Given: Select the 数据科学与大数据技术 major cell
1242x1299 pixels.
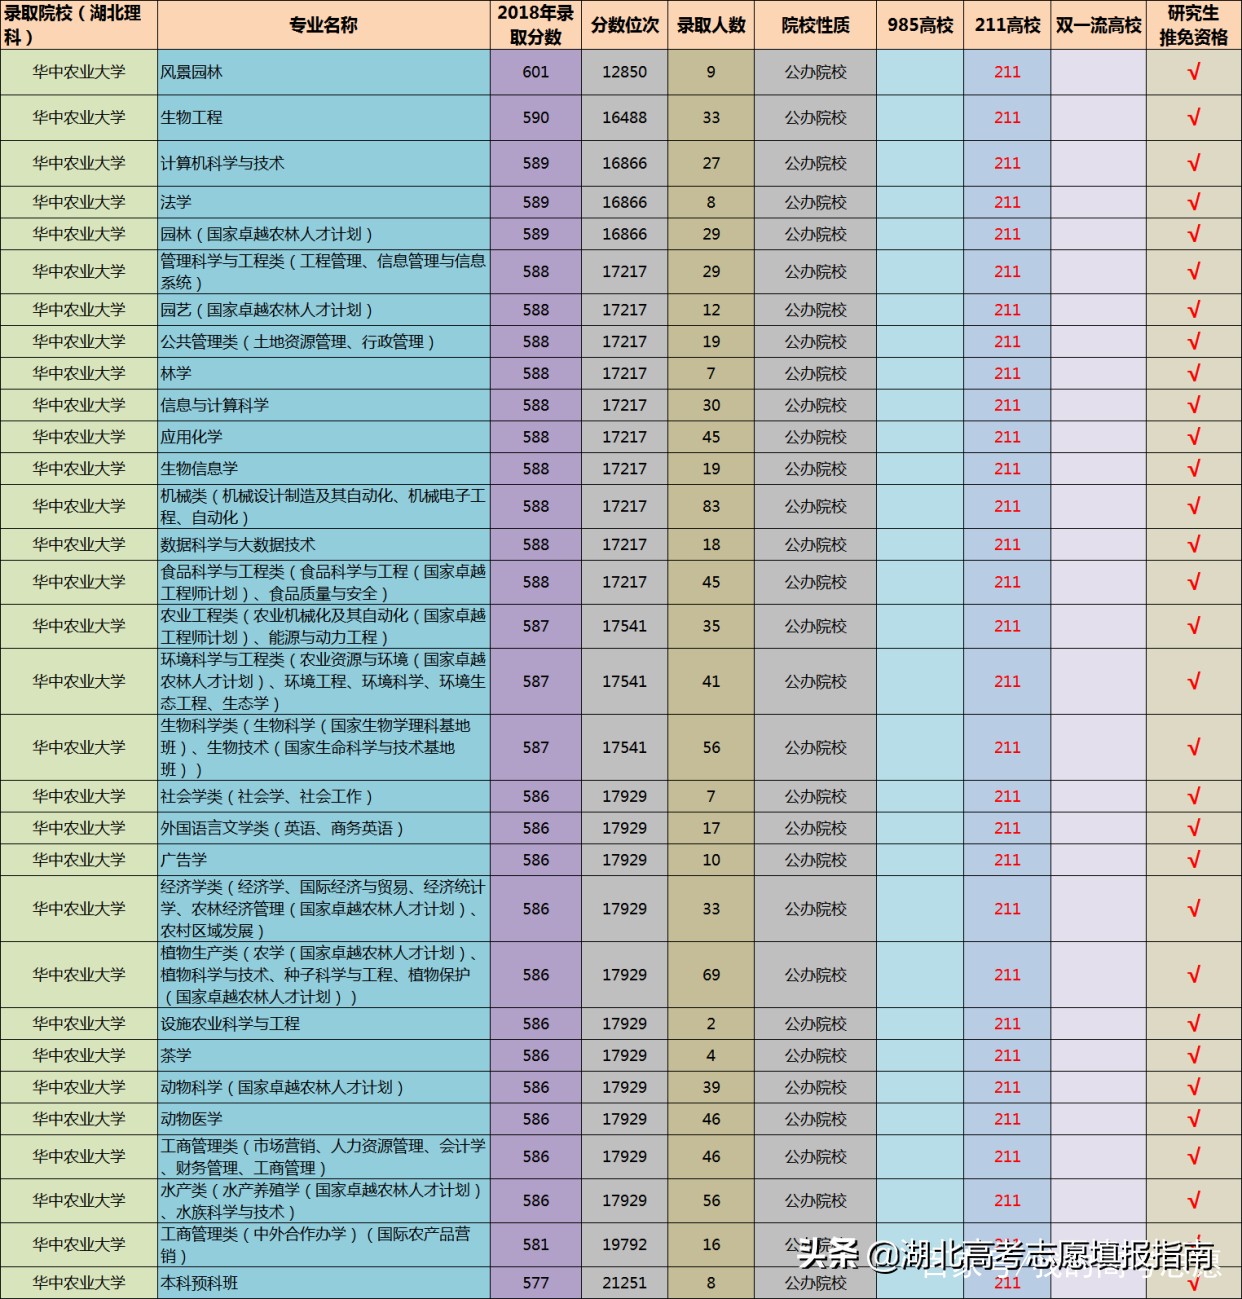Looking at the screenshot, I should (x=323, y=545).
